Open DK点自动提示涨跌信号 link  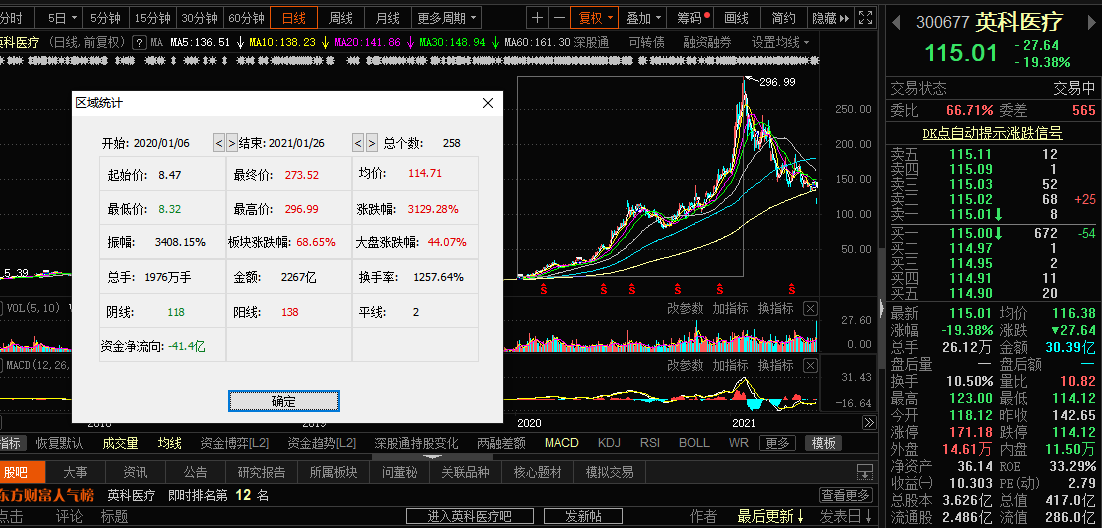click(x=992, y=133)
